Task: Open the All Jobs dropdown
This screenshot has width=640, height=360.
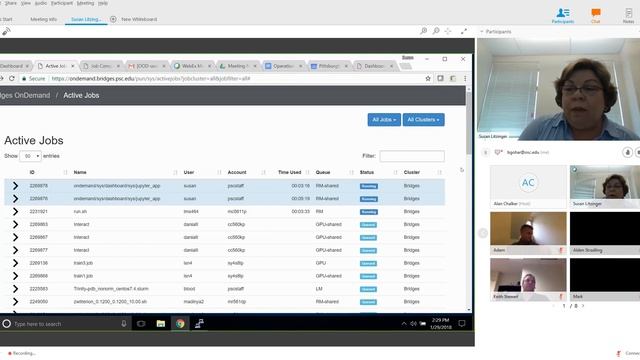Action: point(384,120)
